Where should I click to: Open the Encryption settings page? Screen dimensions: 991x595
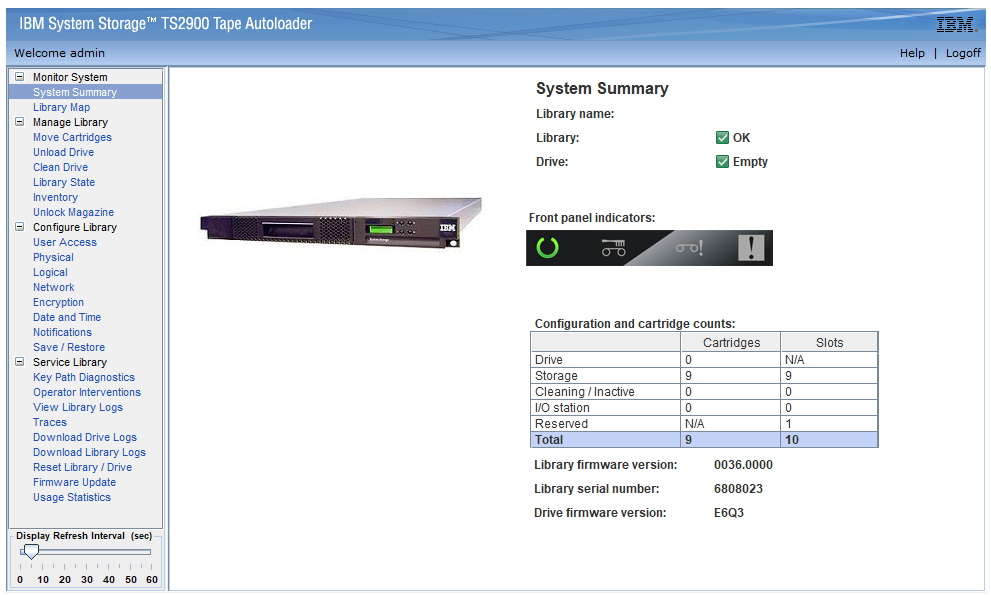(x=58, y=302)
